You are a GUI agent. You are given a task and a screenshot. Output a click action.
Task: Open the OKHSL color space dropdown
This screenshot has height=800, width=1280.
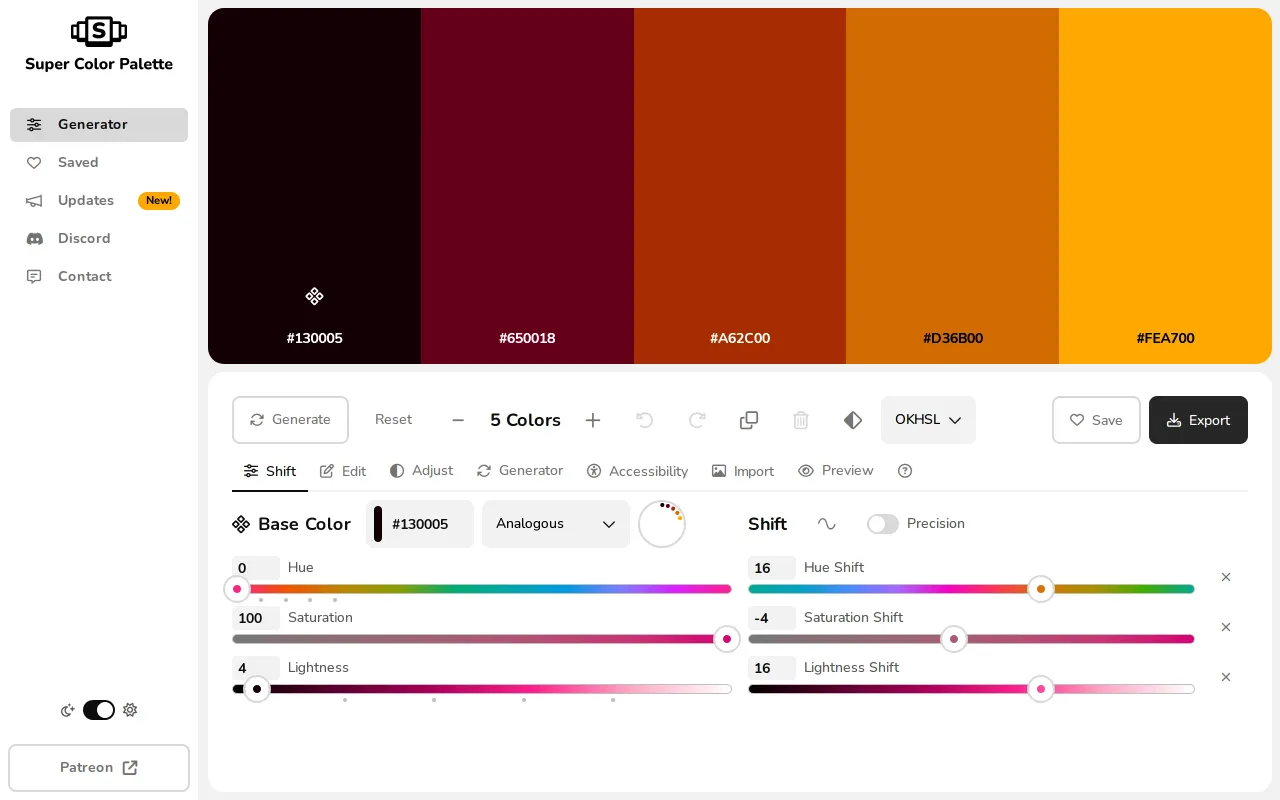pos(928,420)
